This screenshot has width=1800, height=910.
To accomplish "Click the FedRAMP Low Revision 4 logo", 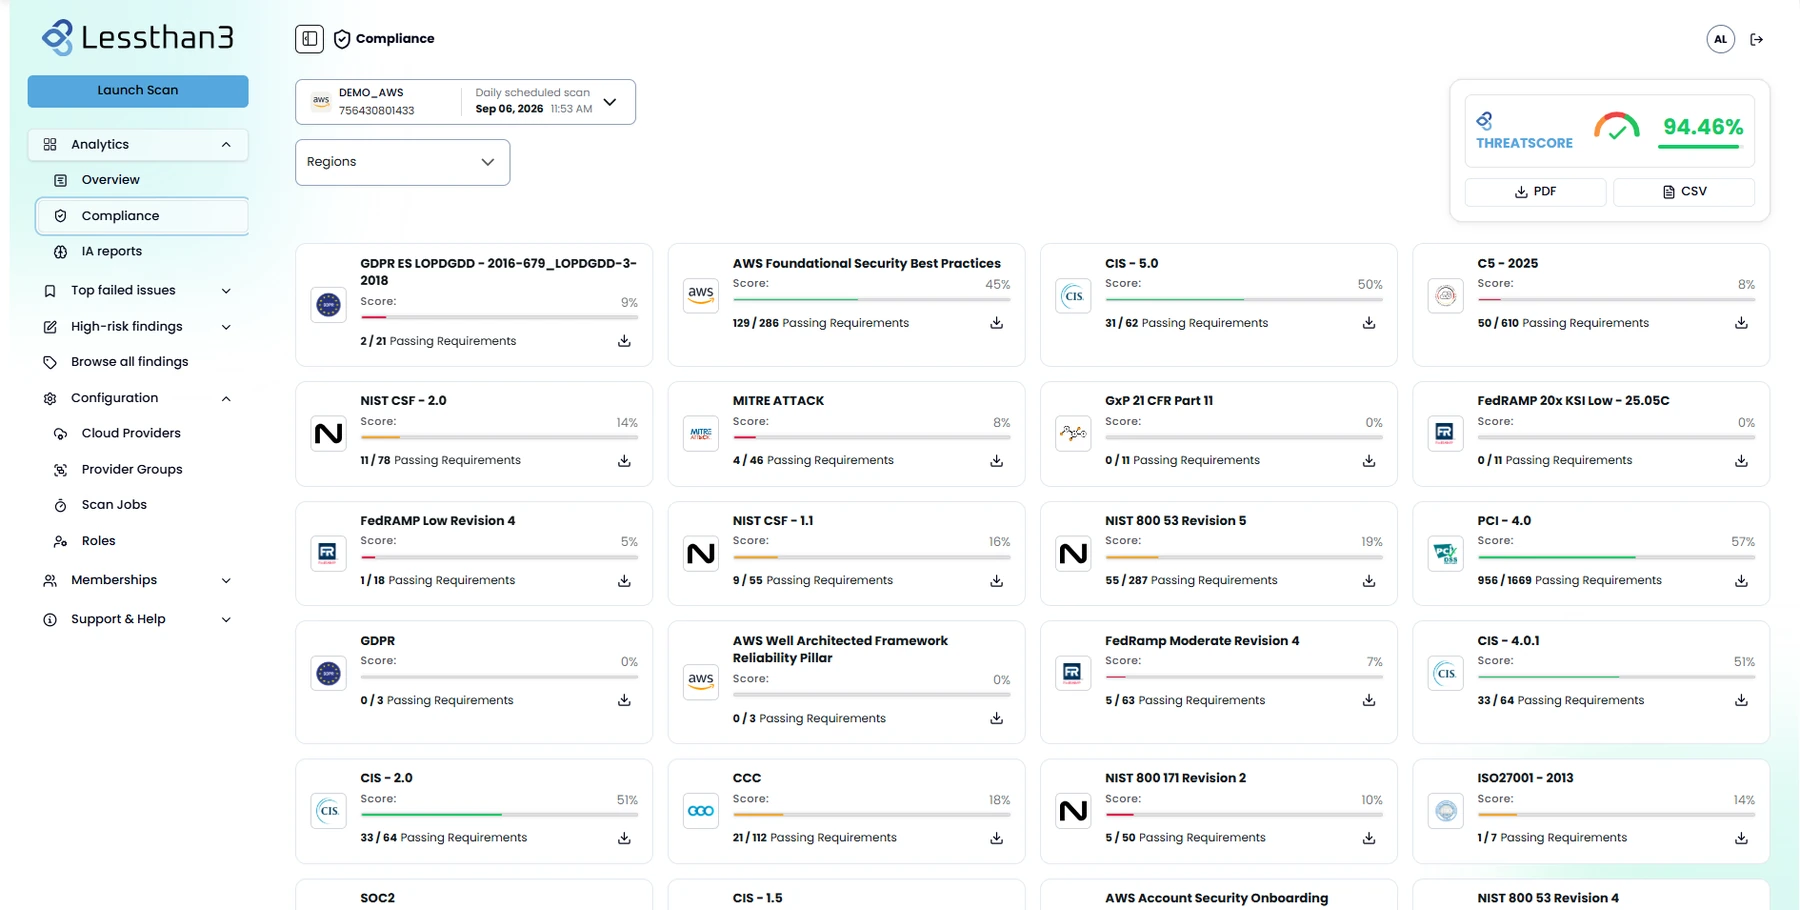I will (x=328, y=553).
